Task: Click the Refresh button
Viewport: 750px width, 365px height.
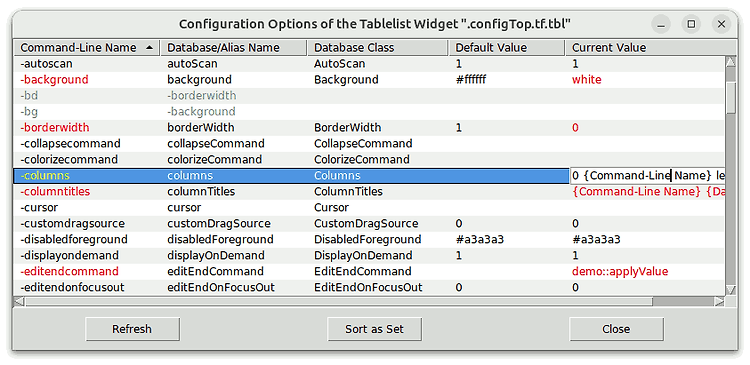Action: pyautogui.click(x=132, y=329)
